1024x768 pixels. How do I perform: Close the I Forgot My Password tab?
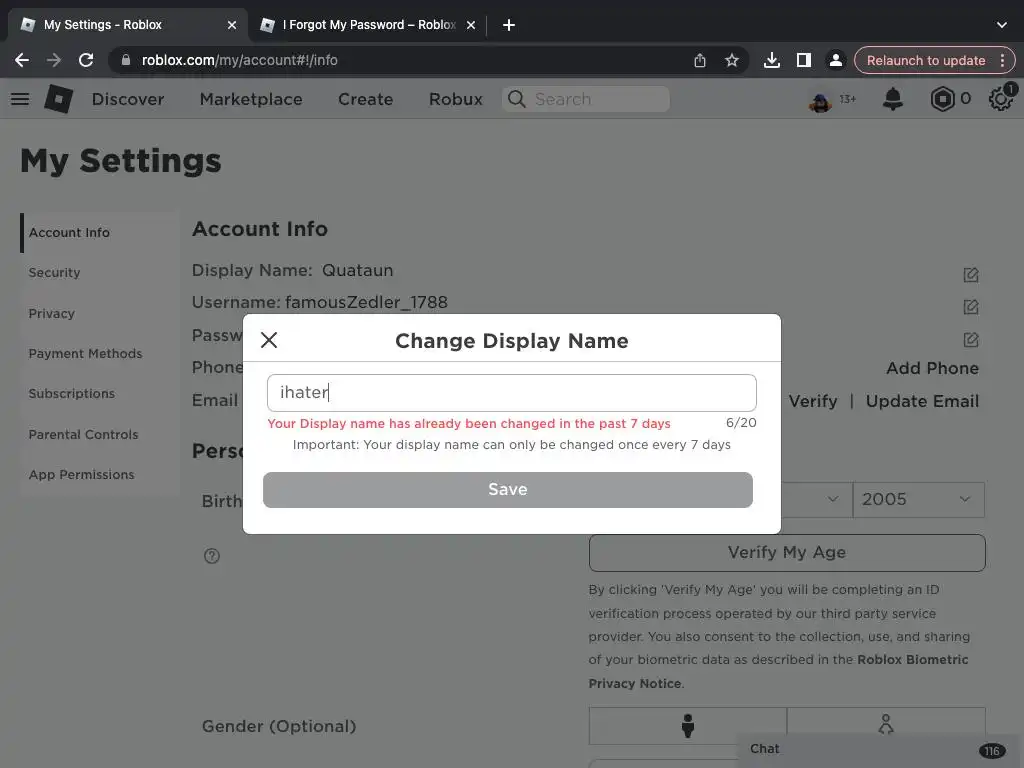coord(471,25)
